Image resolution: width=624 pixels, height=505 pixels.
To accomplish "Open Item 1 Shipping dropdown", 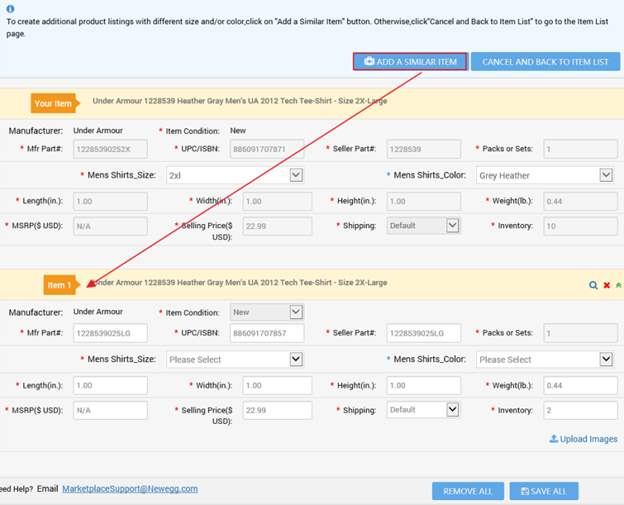I will pos(423,410).
